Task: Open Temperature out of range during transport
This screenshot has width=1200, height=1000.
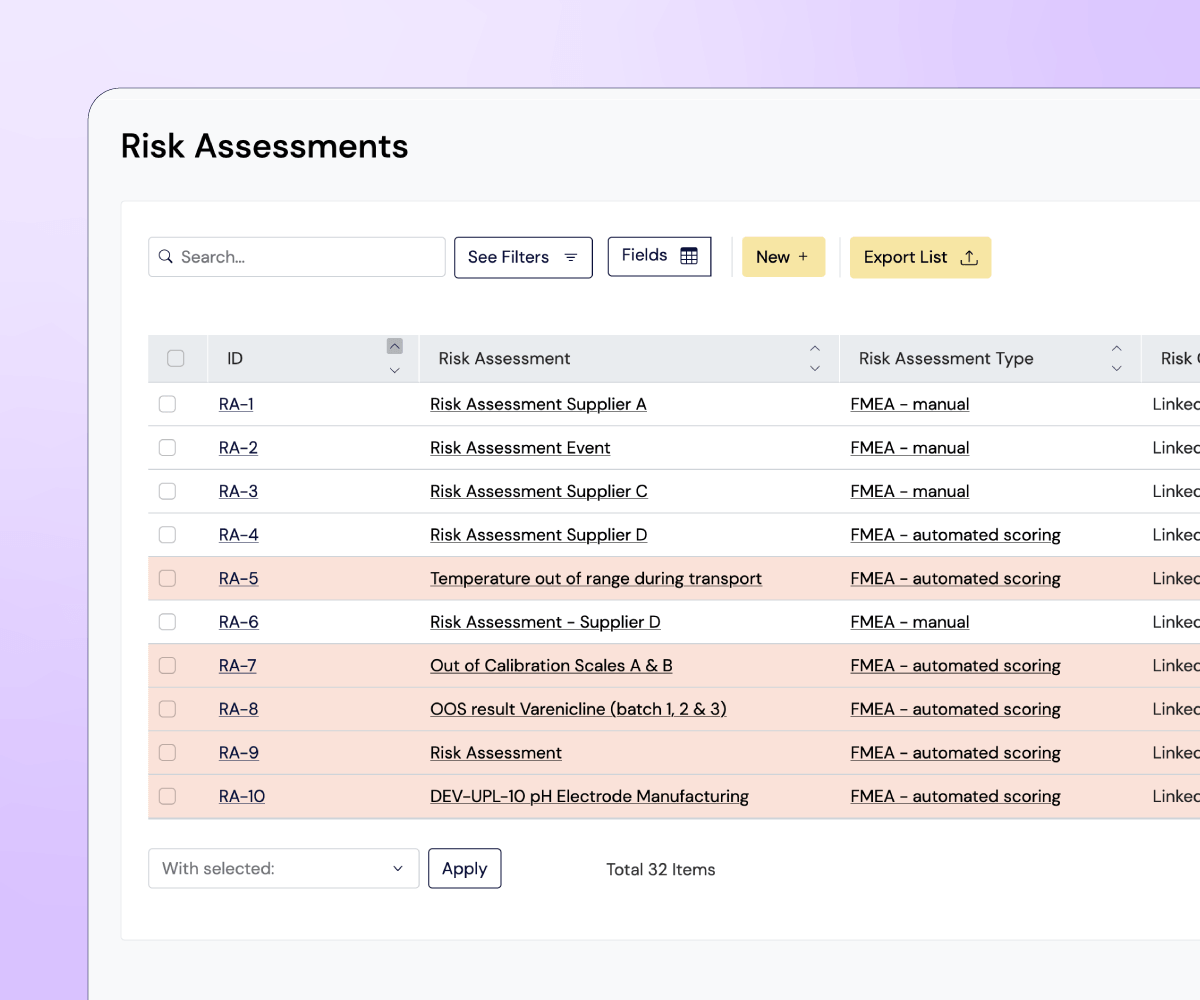Action: click(x=596, y=578)
